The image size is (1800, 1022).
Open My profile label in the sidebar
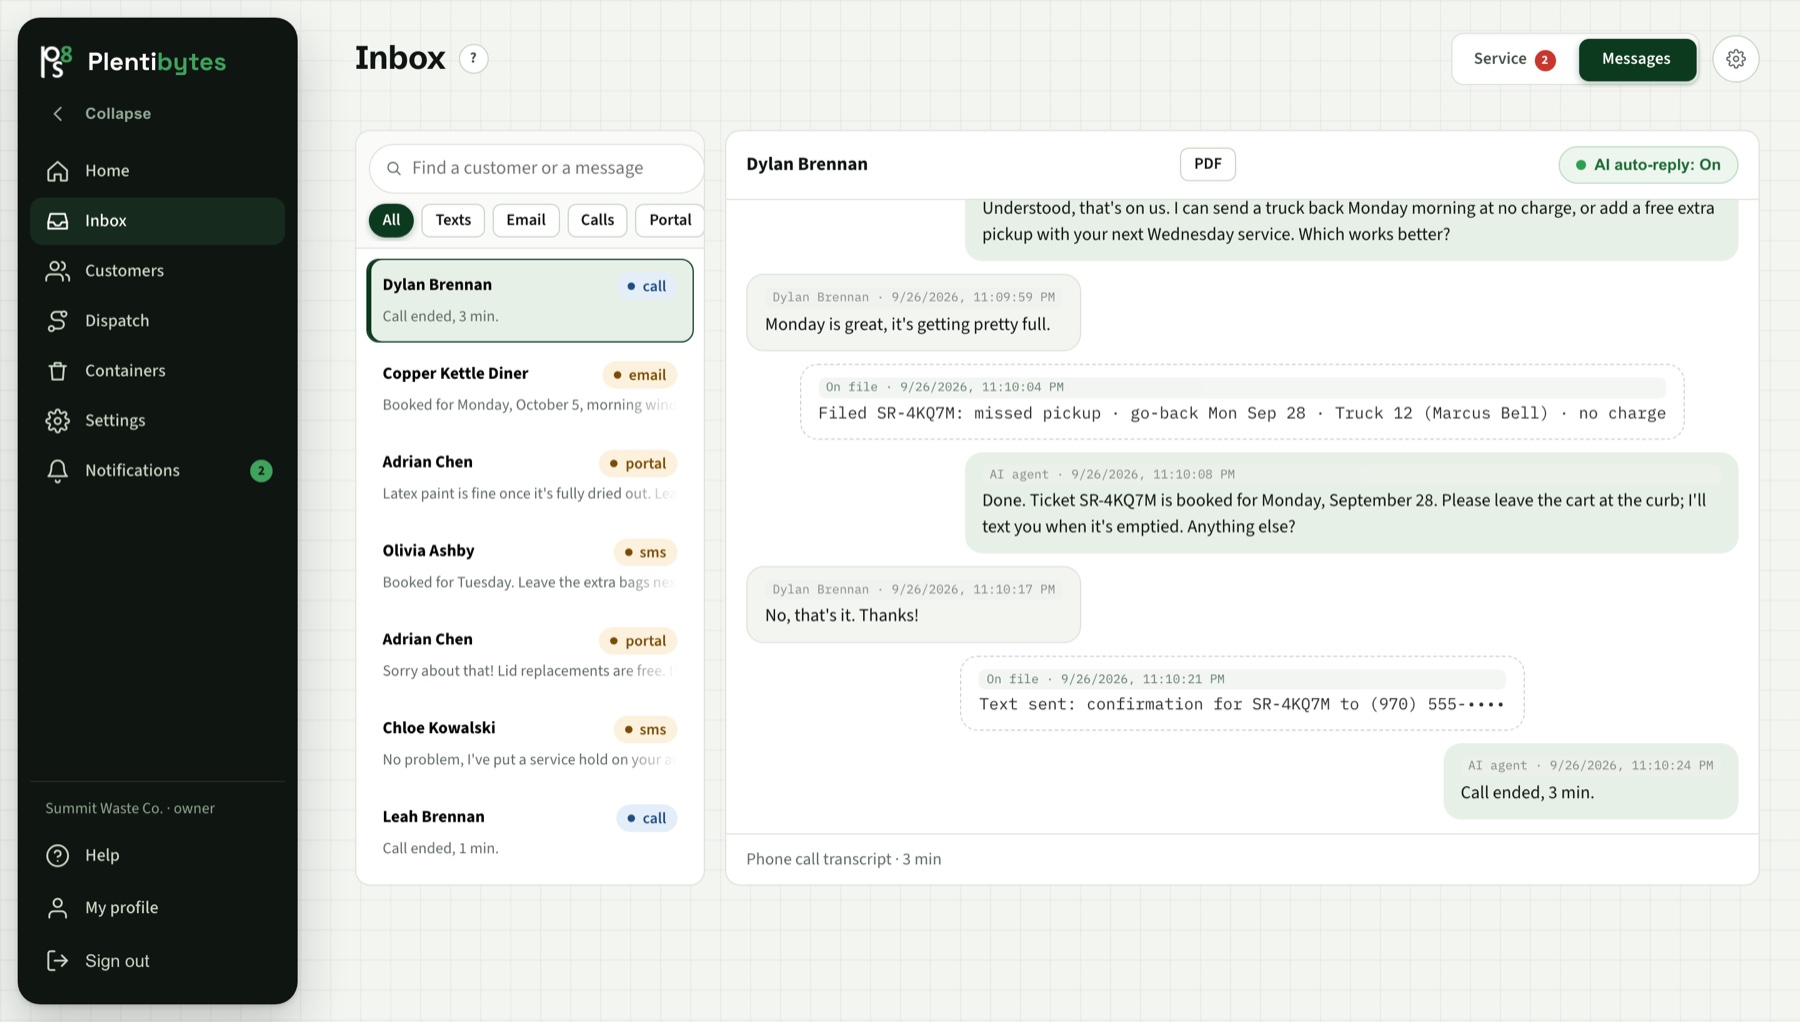(121, 908)
